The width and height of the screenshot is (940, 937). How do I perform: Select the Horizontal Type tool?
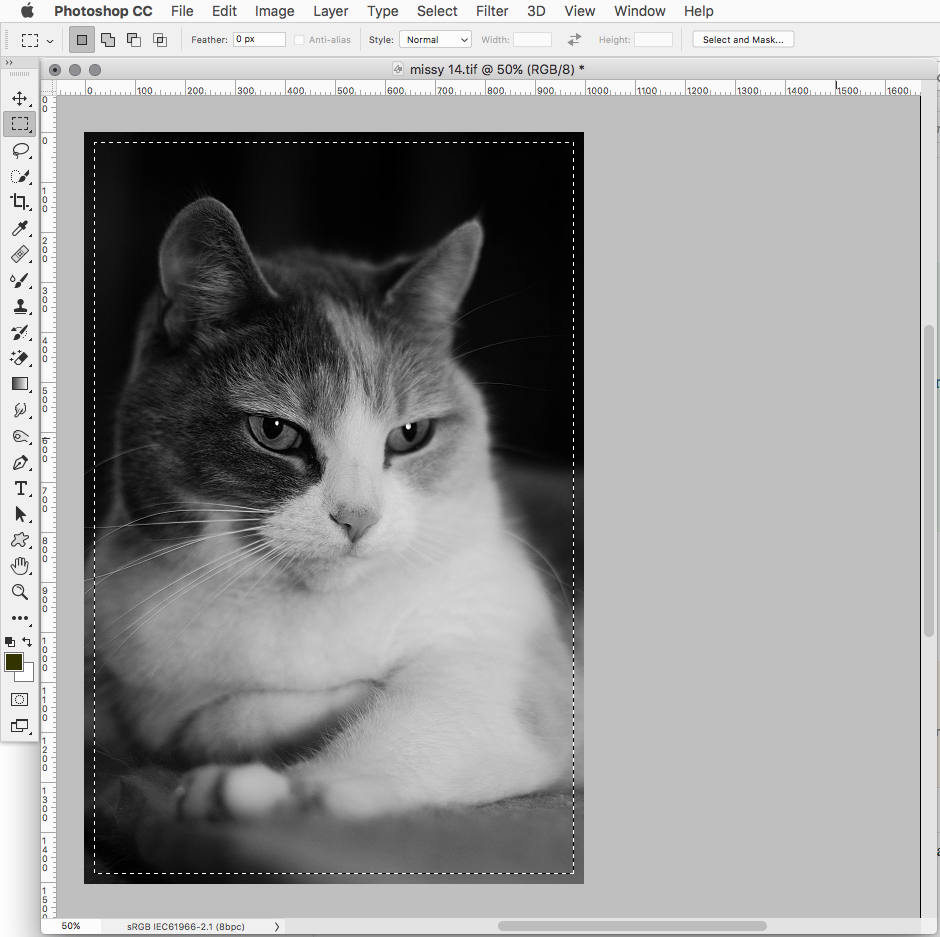(x=20, y=489)
